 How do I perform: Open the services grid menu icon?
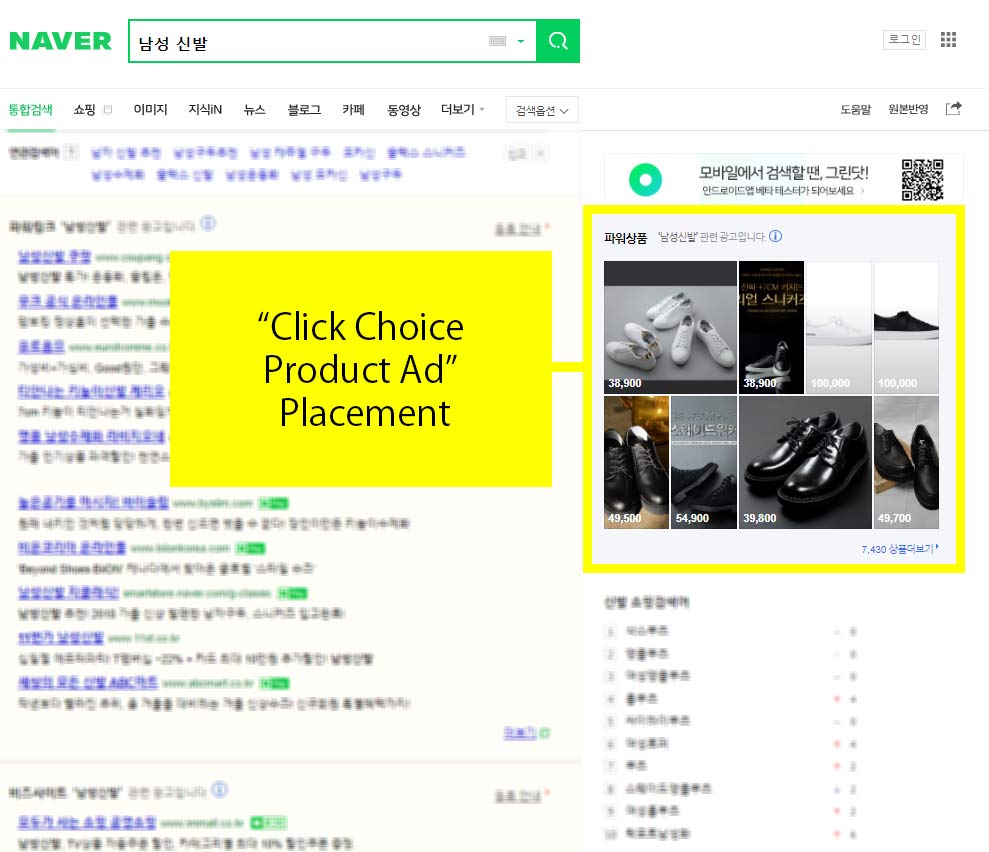point(949,40)
